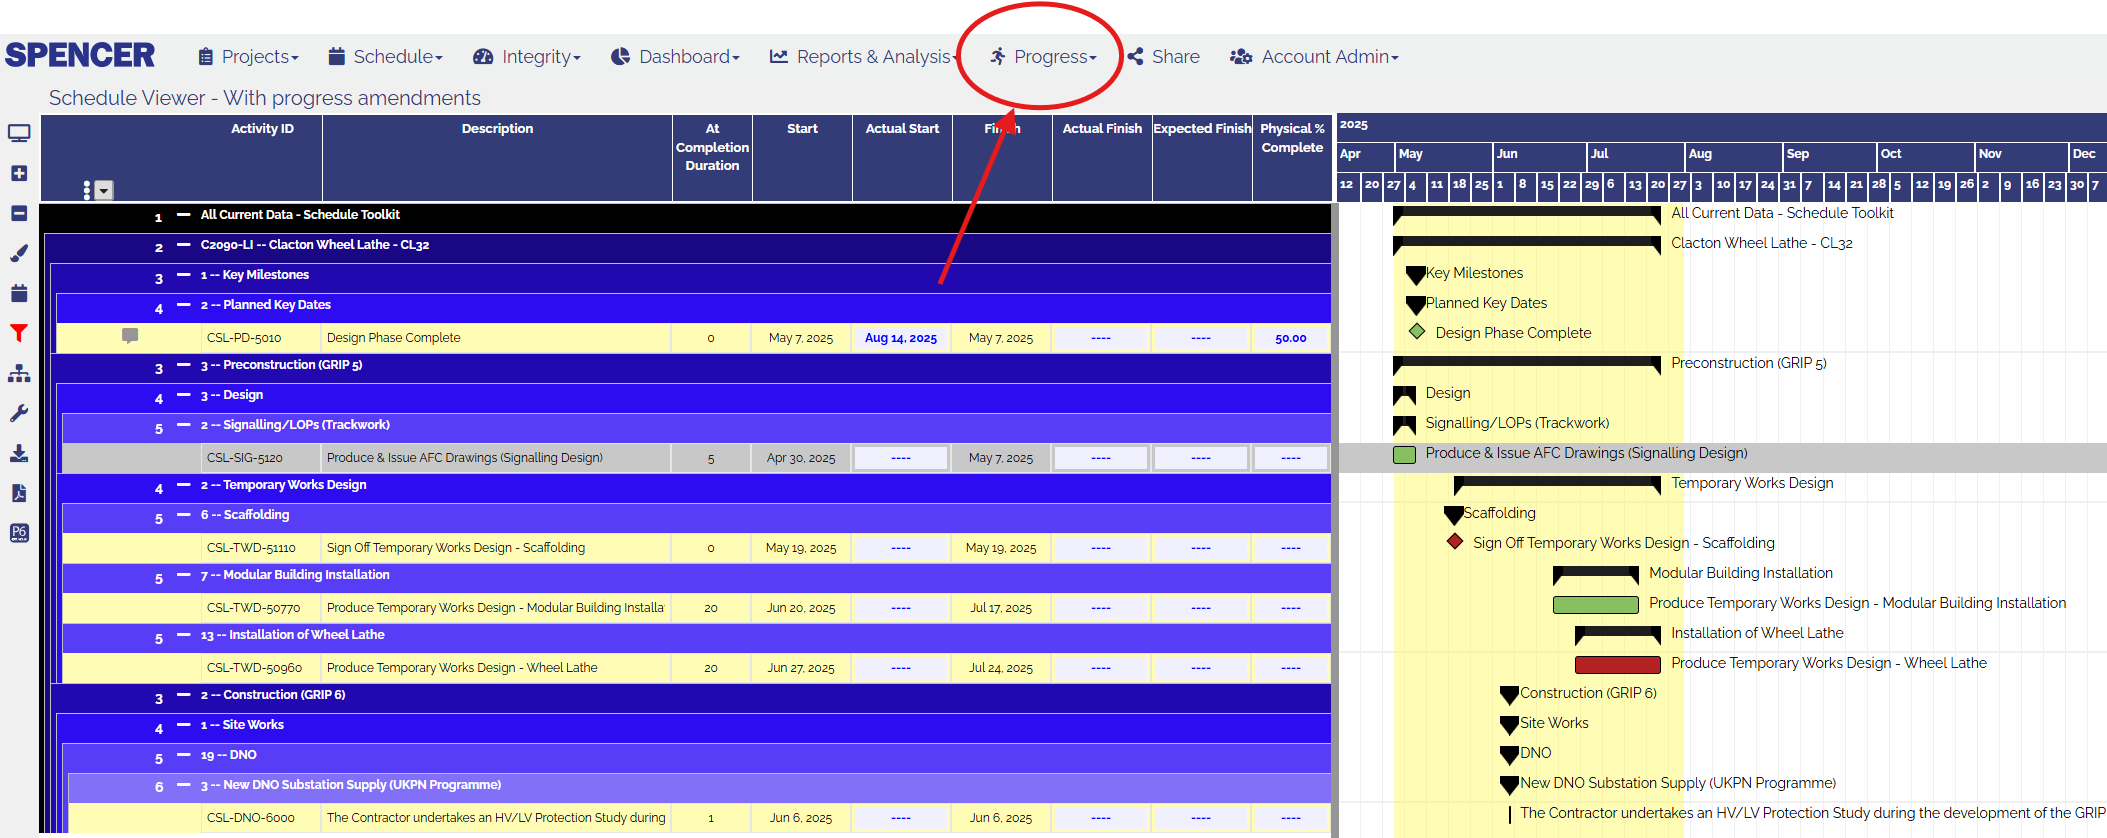Screen dimensions: 2107x838
Task: Open the paintbrush formatting tool
Action: click(x=19, y=253)
